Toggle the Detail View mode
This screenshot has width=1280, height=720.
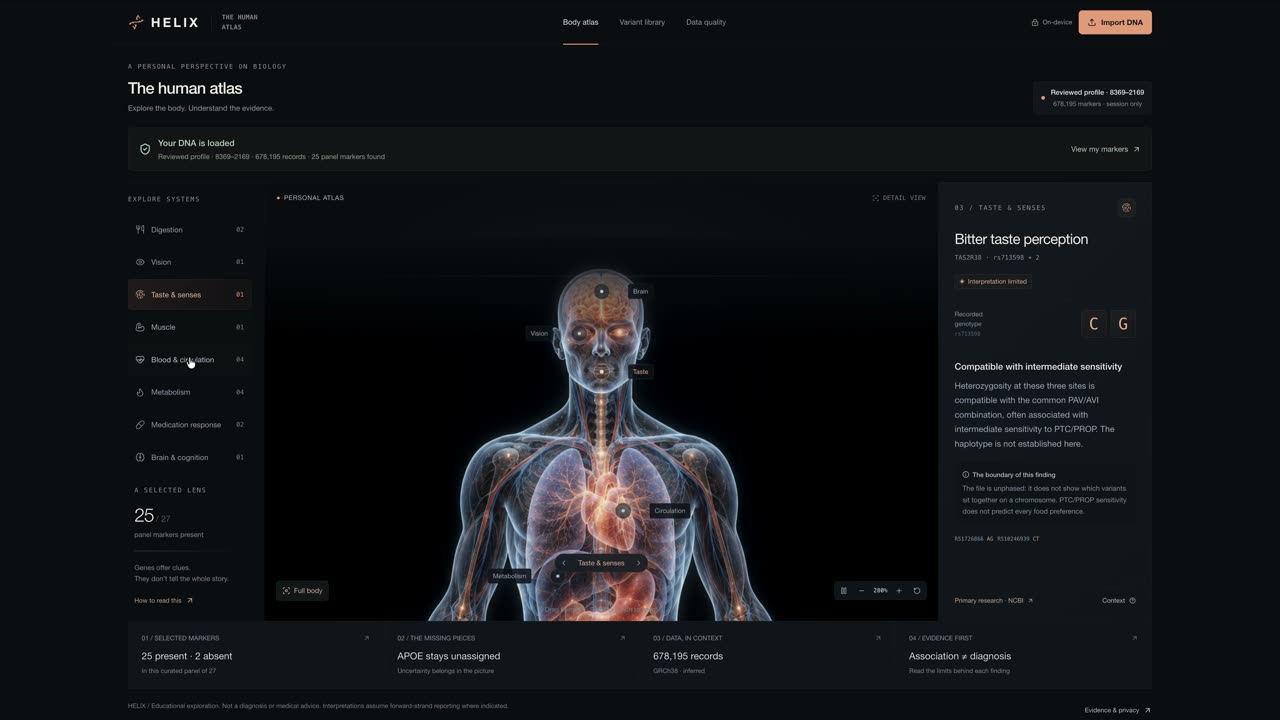pos(899,198)
